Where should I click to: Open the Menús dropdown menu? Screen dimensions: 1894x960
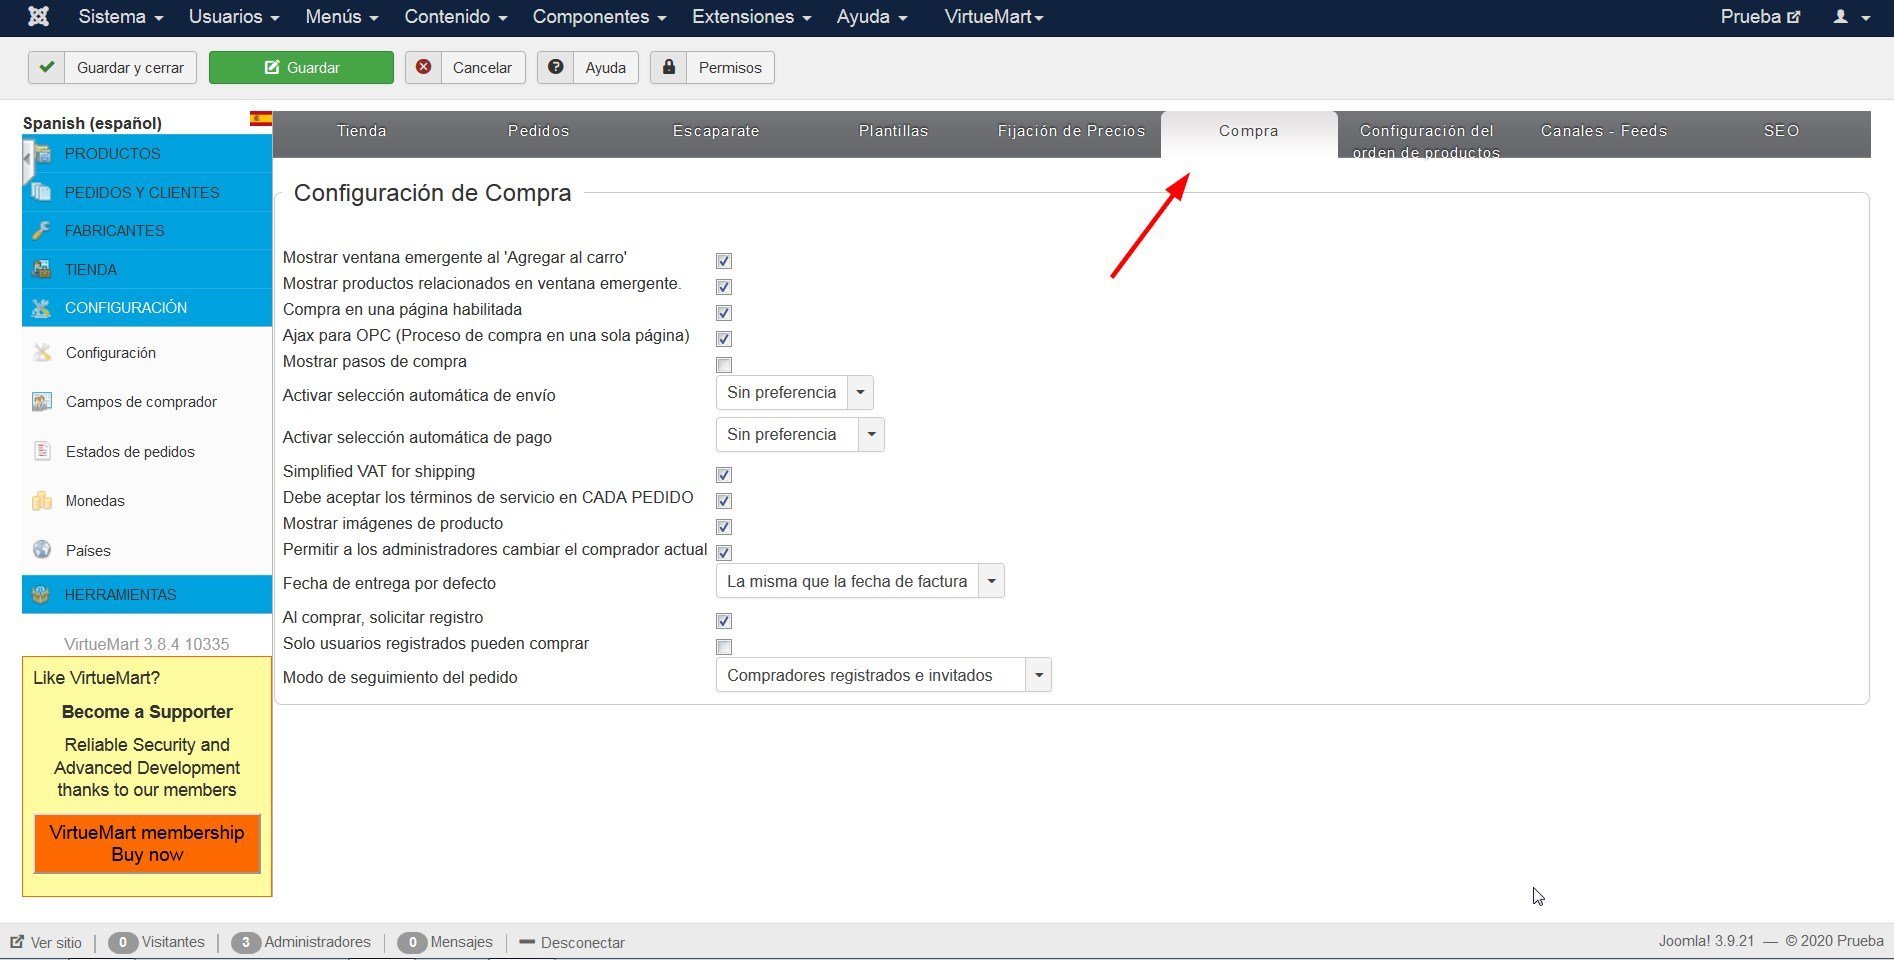[342, 17]
